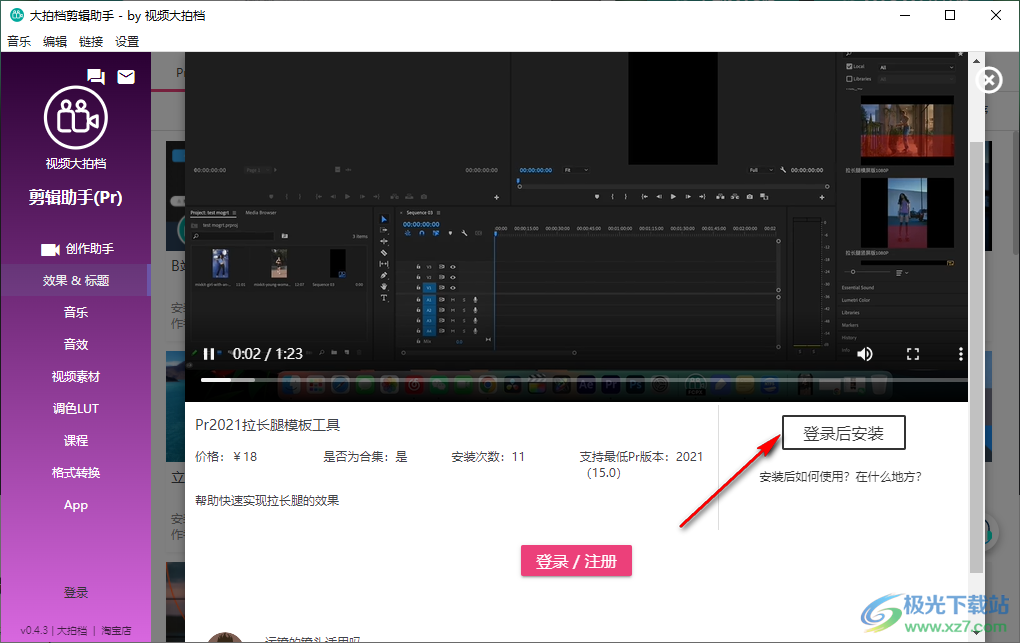Open 调色LUT in the sidebar
The width and height of the screenshot is (1020, 643).
[x=76, y=408]
